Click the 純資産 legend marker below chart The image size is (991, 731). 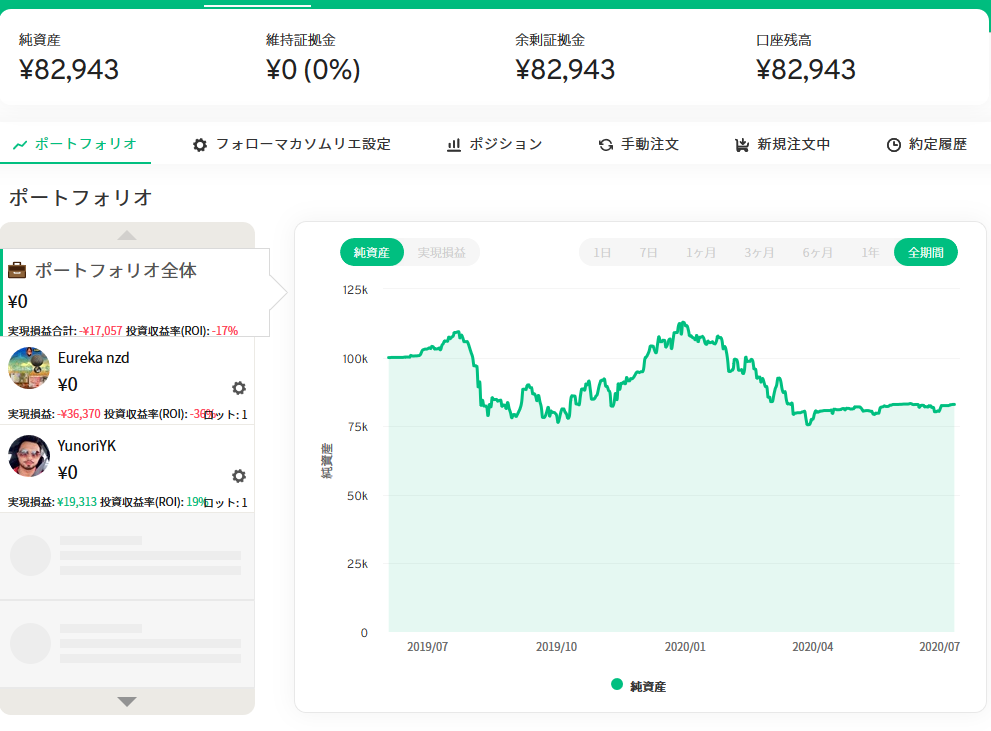click(x=617, y=685)
